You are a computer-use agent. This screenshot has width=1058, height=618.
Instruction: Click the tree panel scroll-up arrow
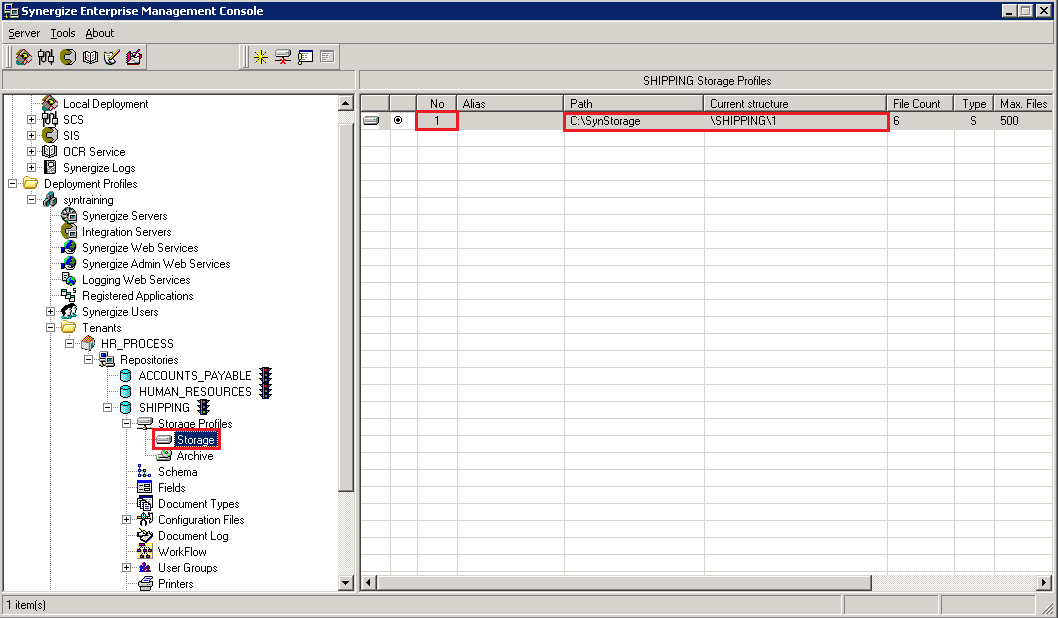coord(345,103)
